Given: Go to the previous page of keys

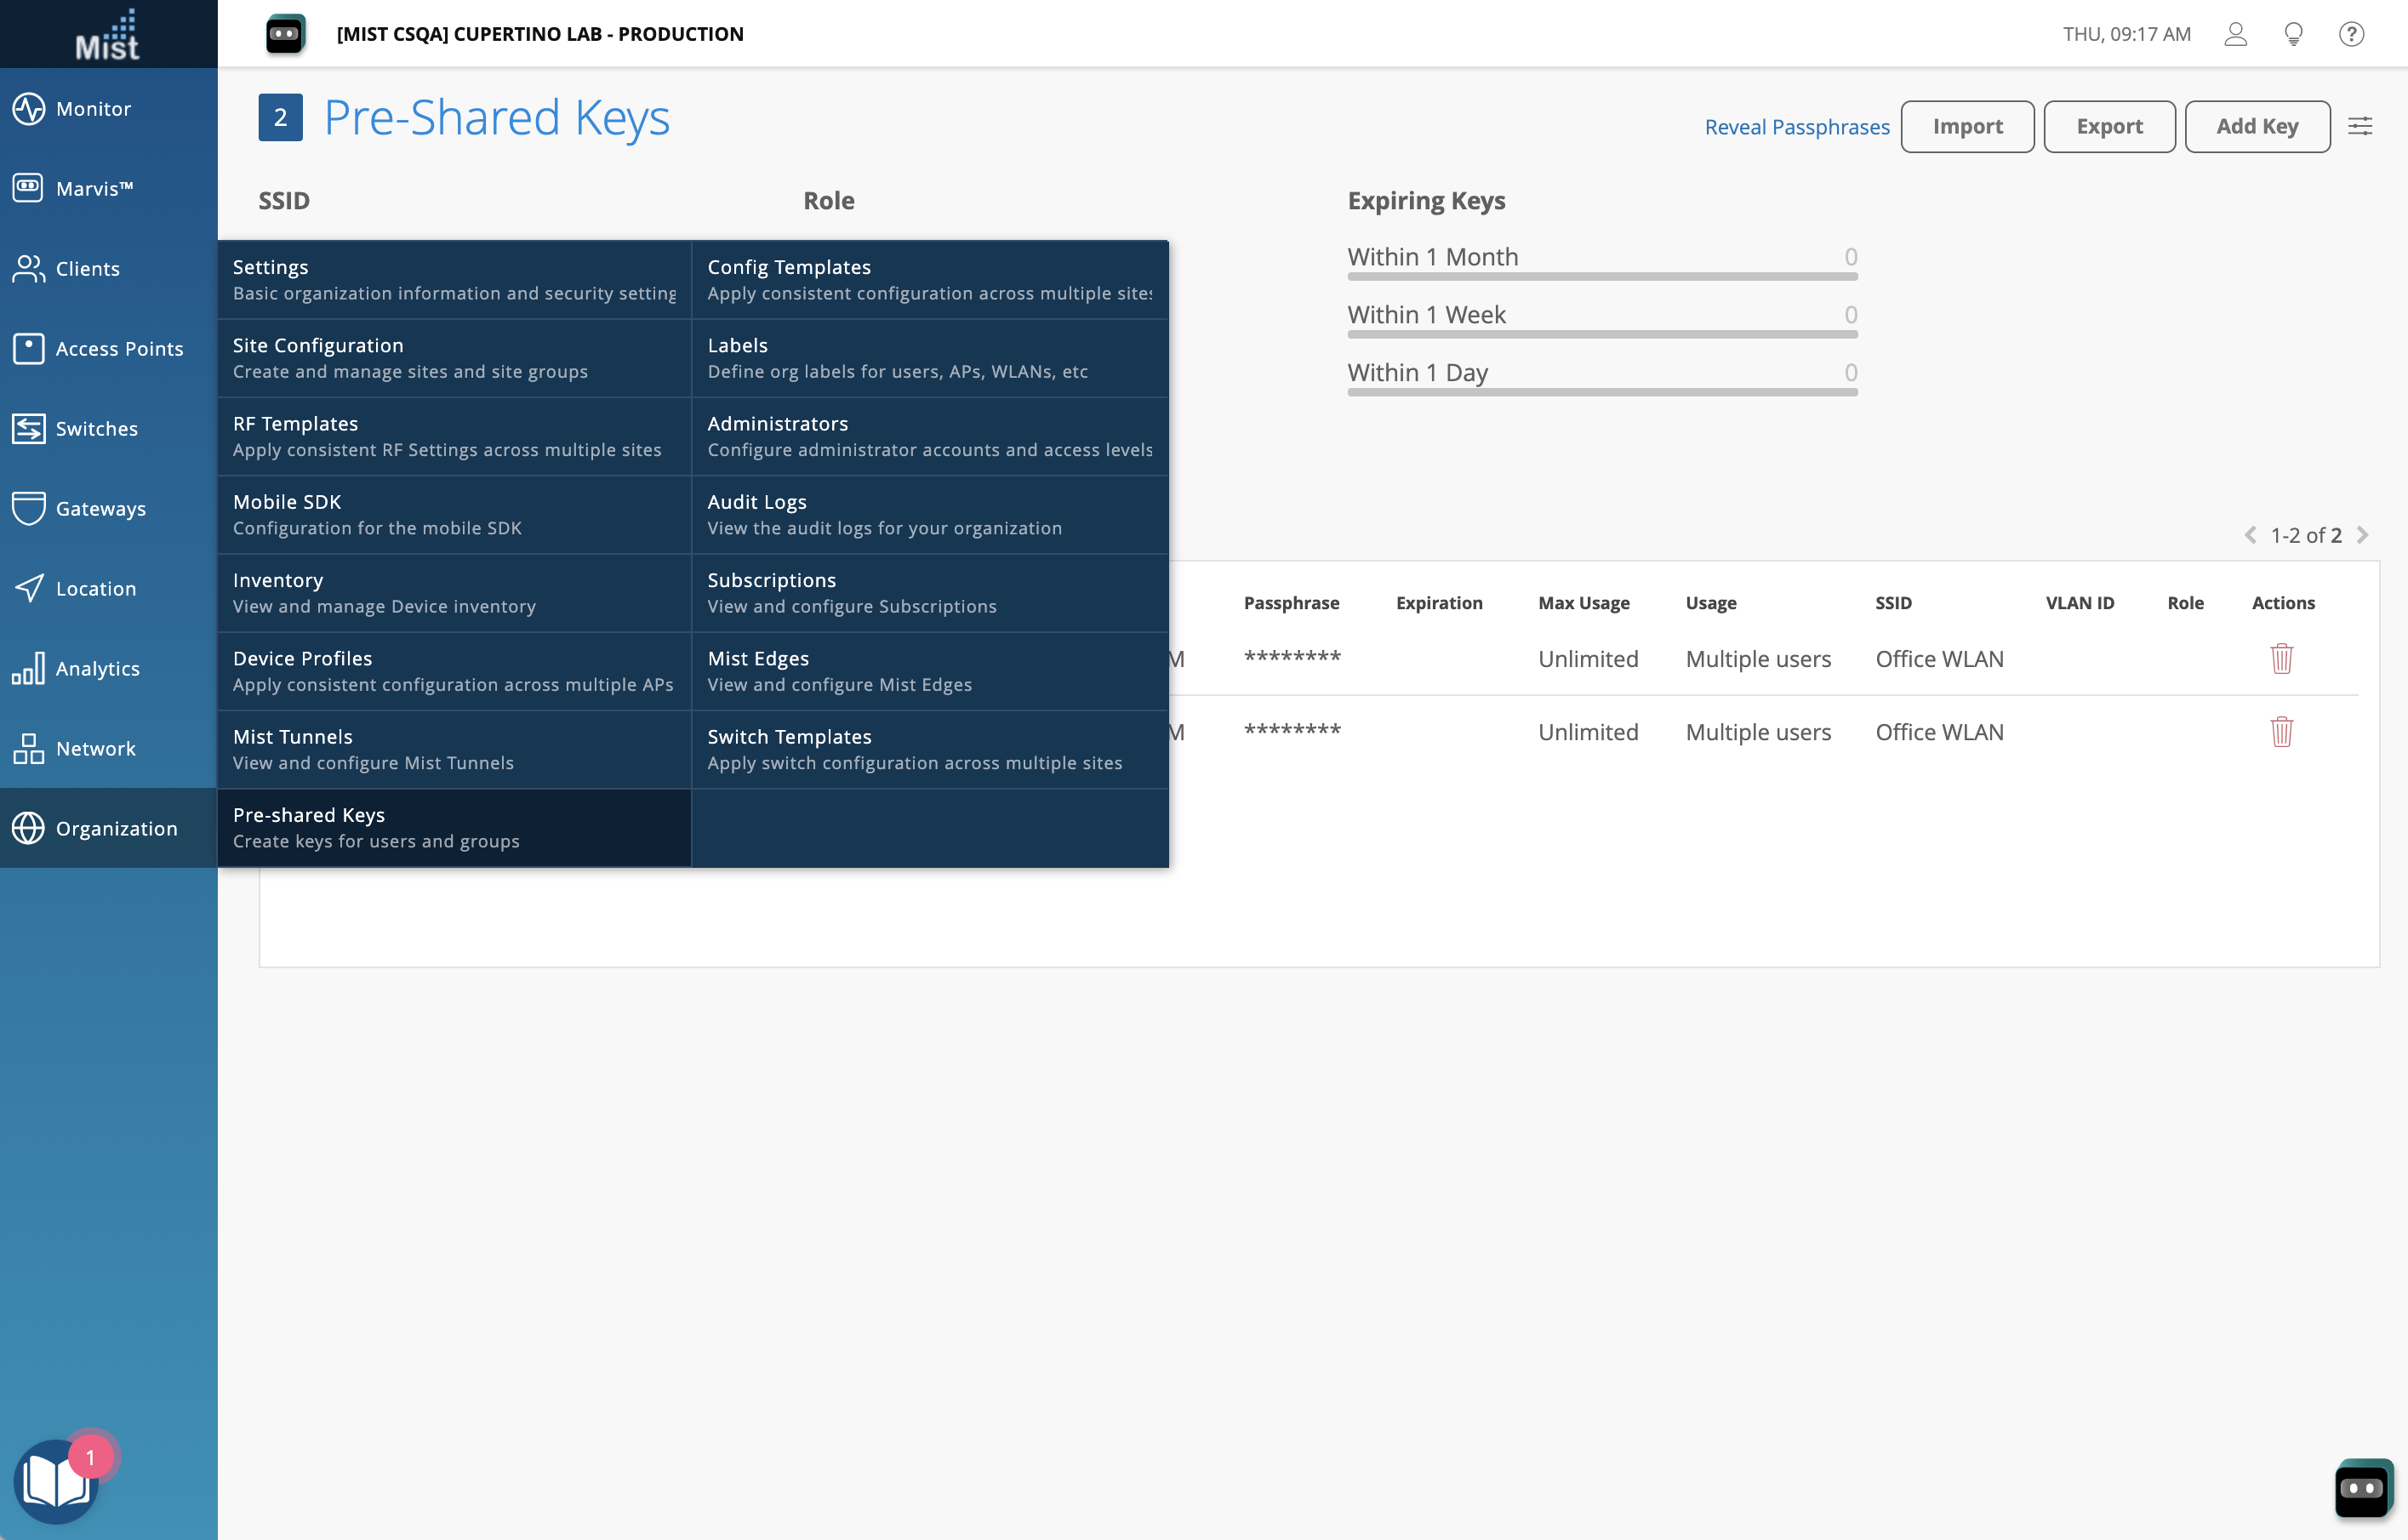Looking at the screenshot, I should click(2250, 535).
